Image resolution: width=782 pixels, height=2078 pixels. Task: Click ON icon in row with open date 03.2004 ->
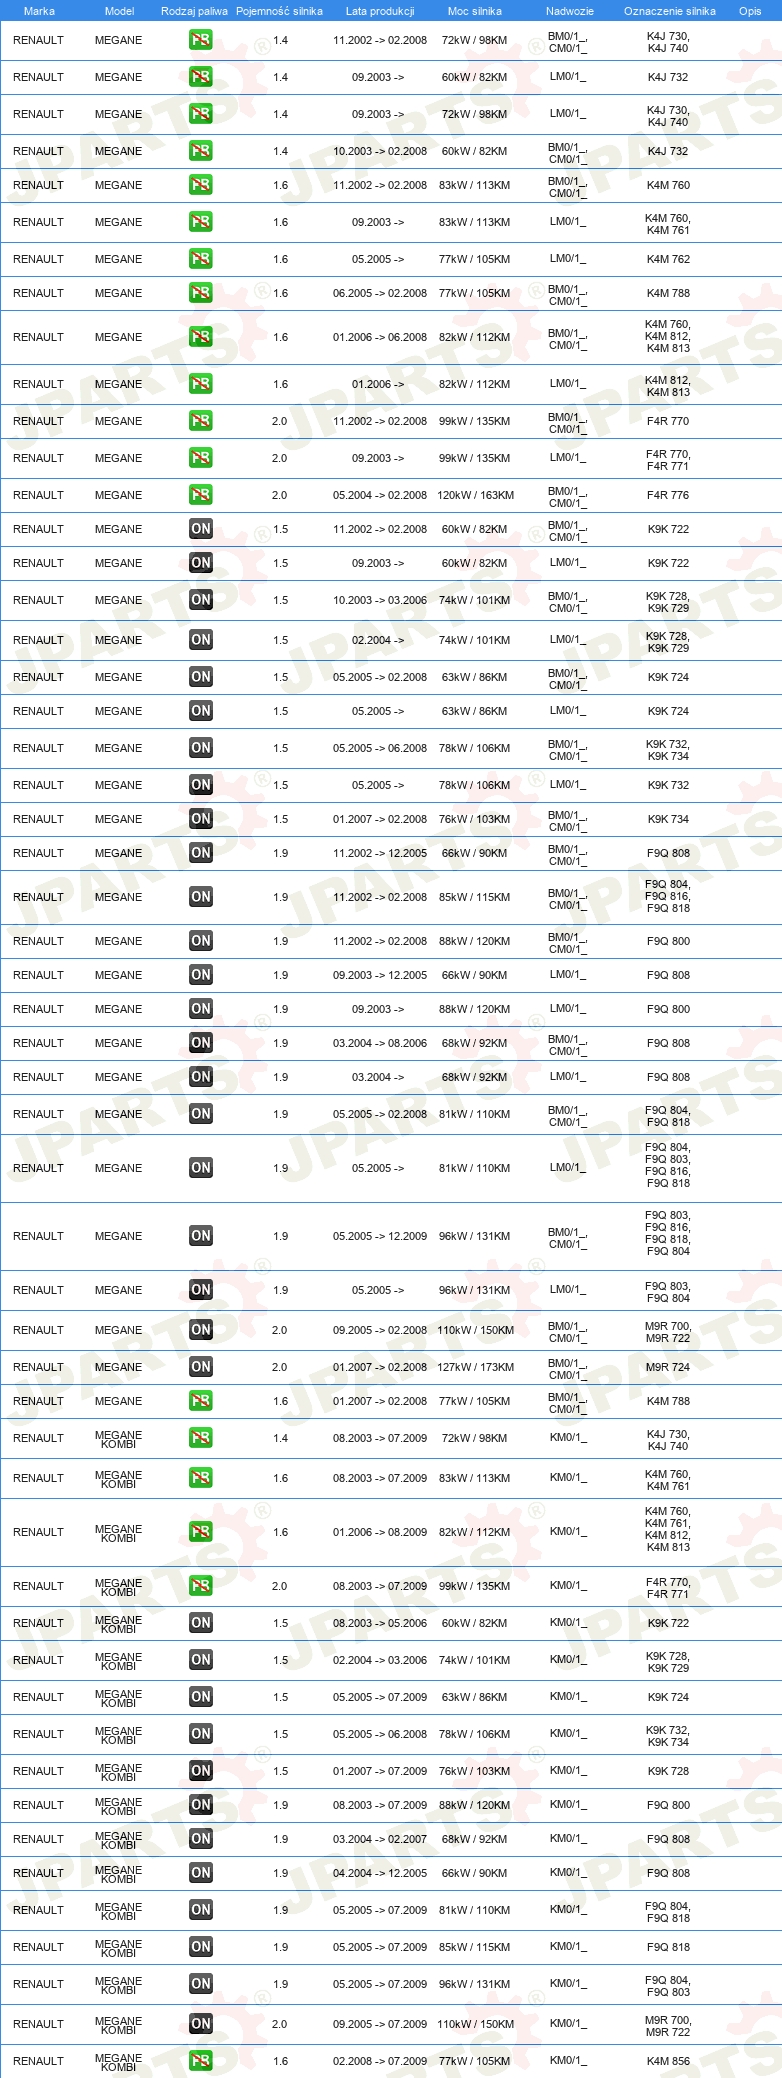[x=200, y=1077]
